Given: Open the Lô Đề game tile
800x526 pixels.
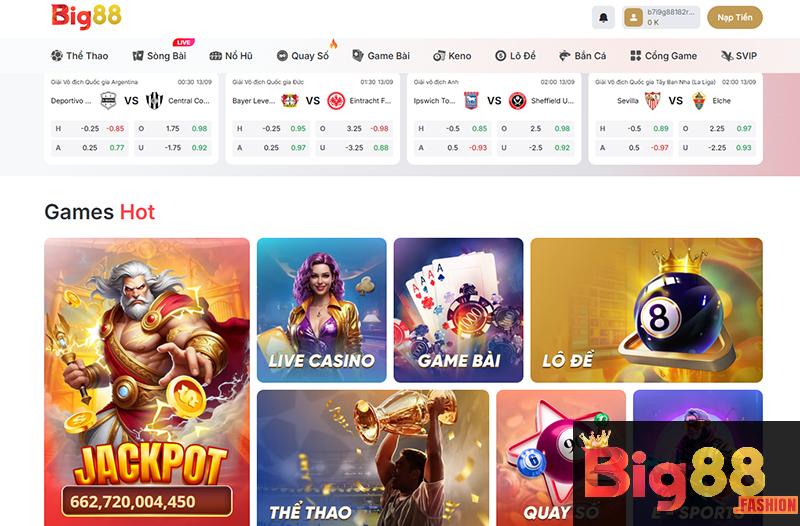Looking at the screenshot, I should (646, 310).
